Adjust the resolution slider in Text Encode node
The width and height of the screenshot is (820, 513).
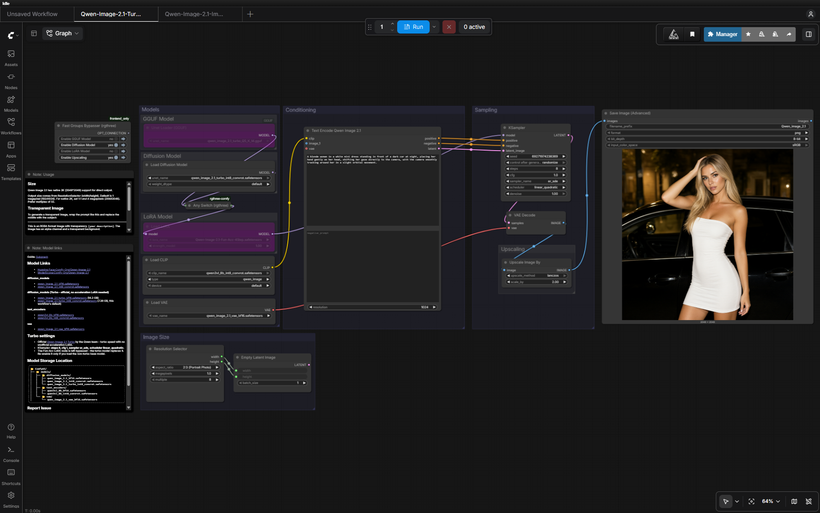372,307
